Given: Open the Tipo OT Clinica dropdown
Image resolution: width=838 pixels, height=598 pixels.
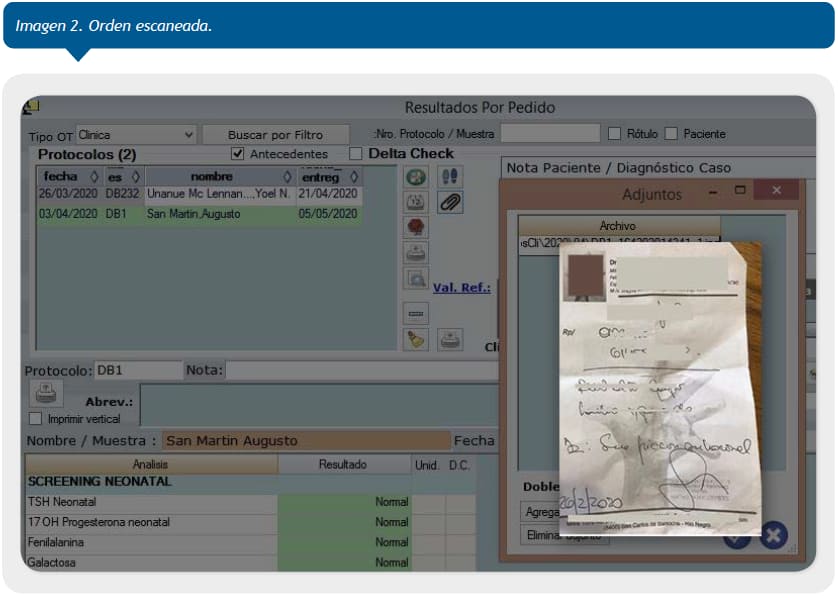Looking at the screenshot, I should coord(136,134).
